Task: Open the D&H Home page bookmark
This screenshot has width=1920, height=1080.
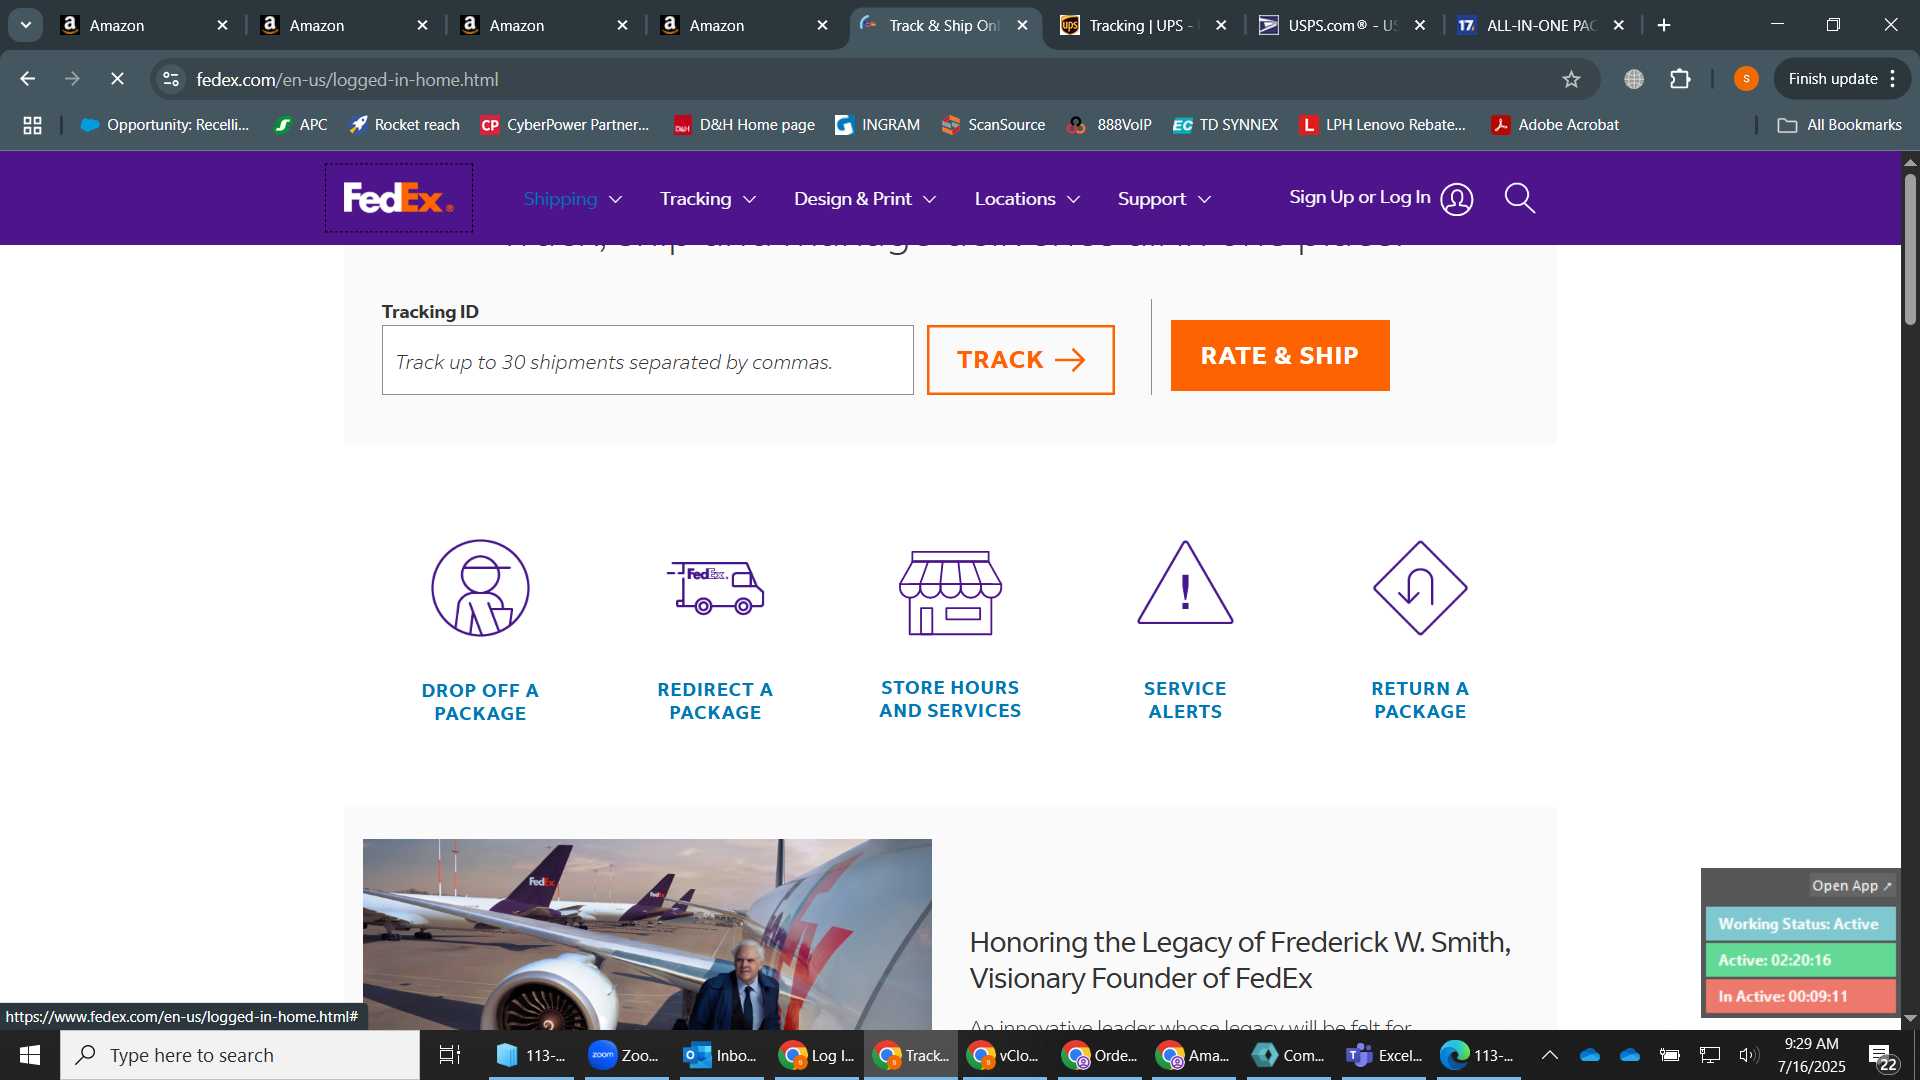Action: tap(745, 125)
